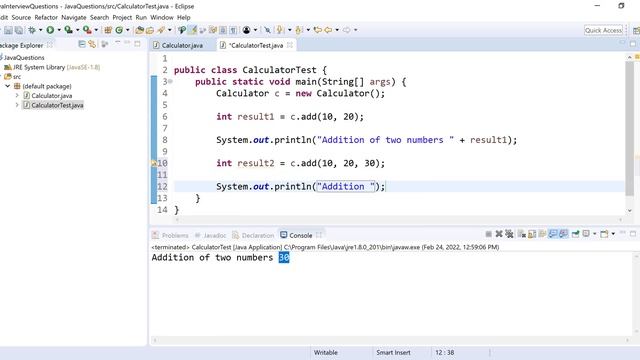Collapse the default package tree node

pos(7,86)
